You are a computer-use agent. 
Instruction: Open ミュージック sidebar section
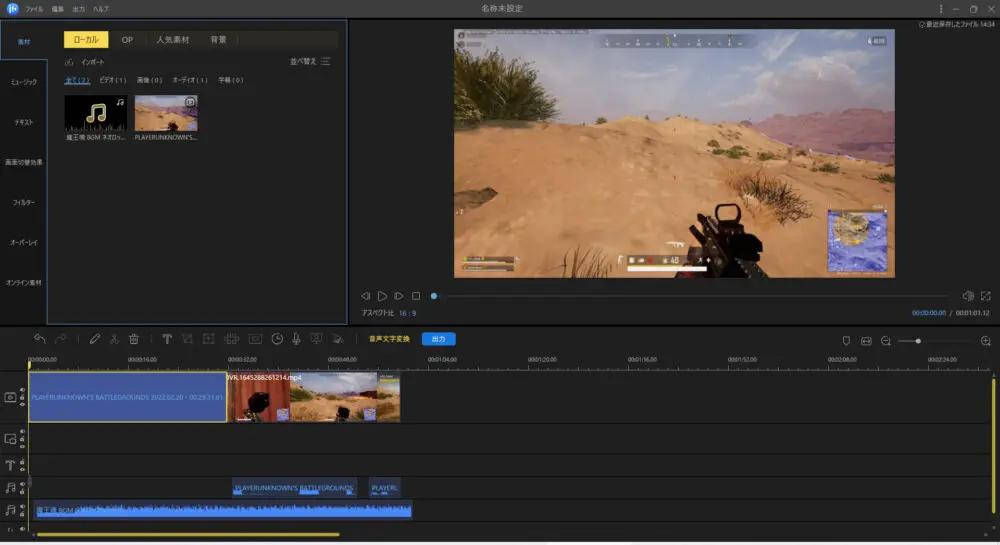click(24, 82)
